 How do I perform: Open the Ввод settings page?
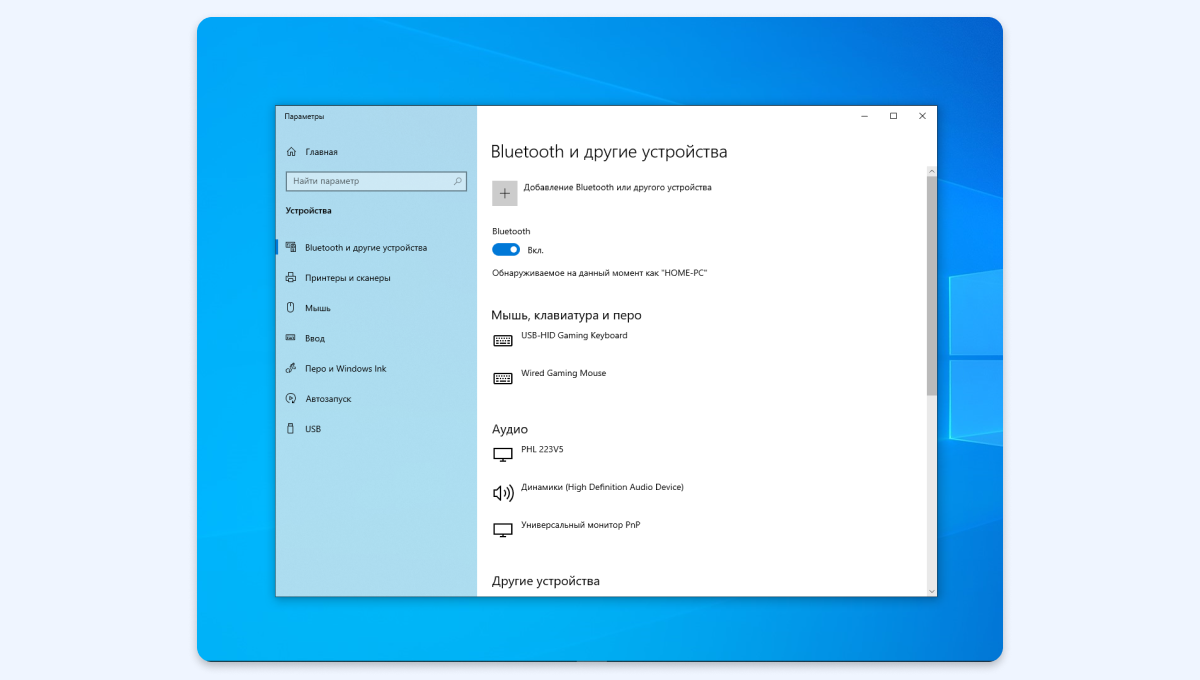315,338
